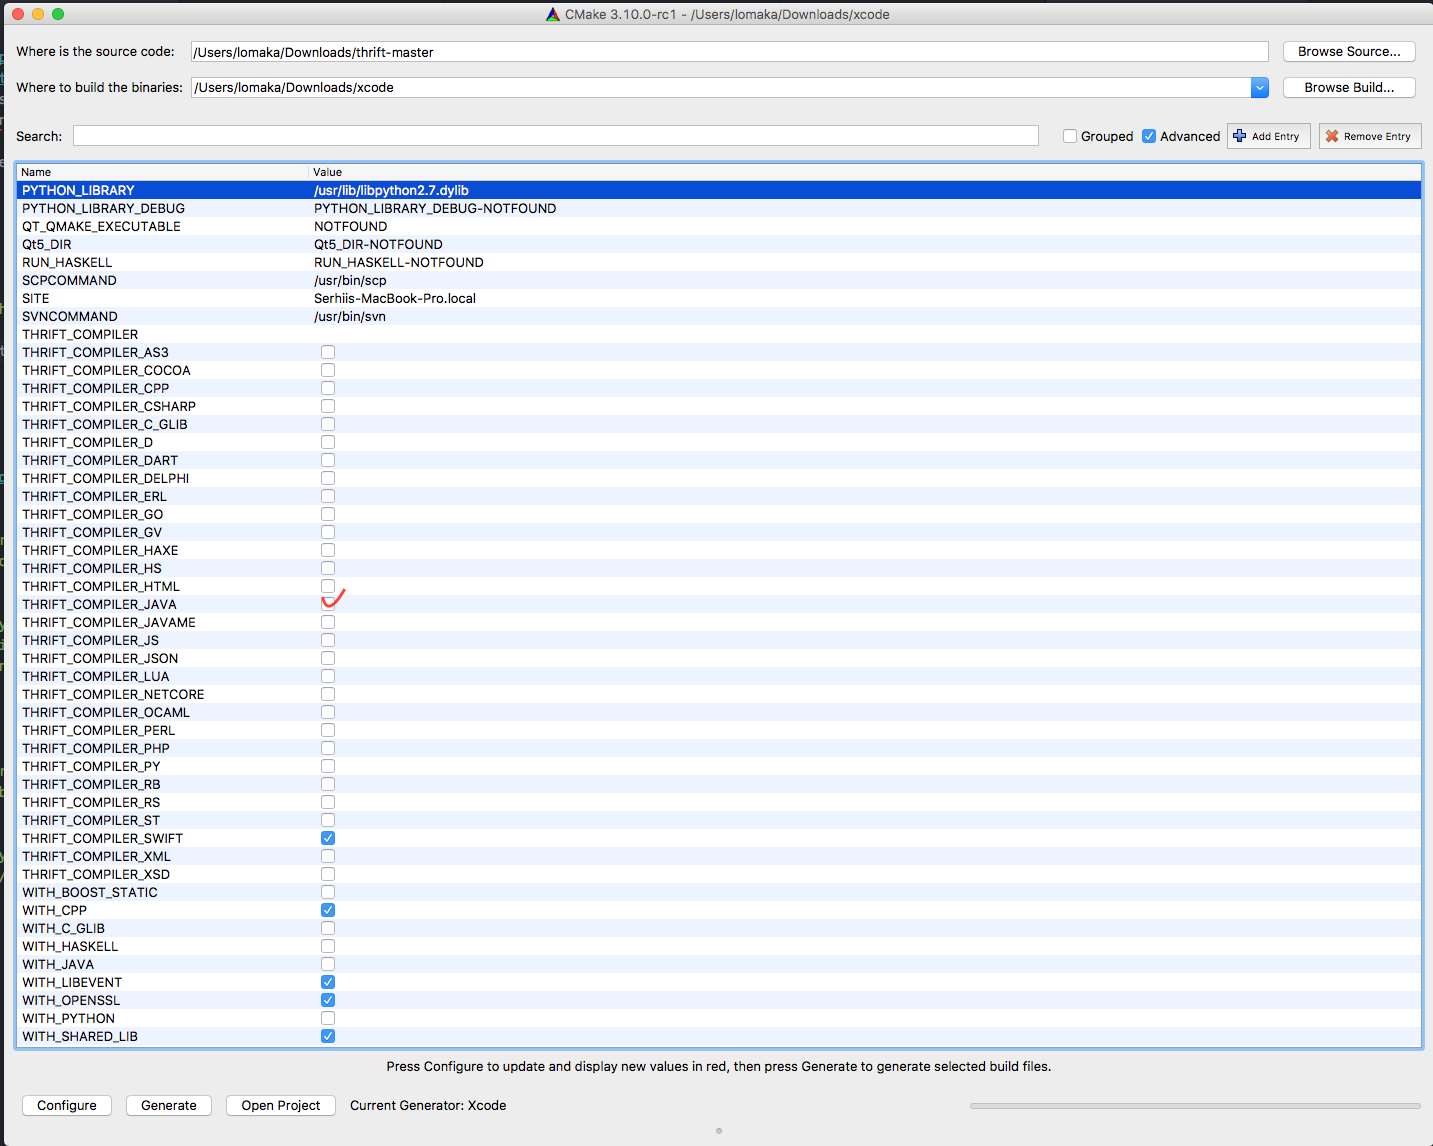Viewport: 1433px width, 1146px height.
Task: Enable THRIFT_COMPILER_CSHARP checkbox
Action: 328,406
